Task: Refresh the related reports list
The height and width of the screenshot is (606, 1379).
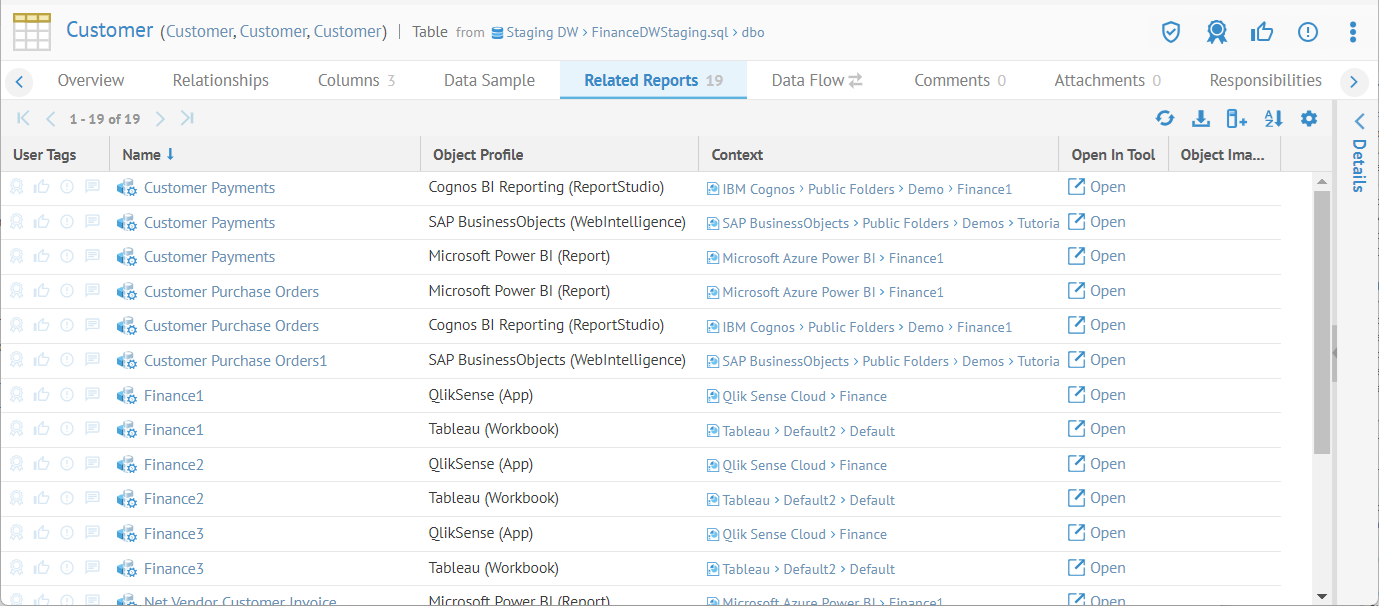Action: [x=1165, y=119]
